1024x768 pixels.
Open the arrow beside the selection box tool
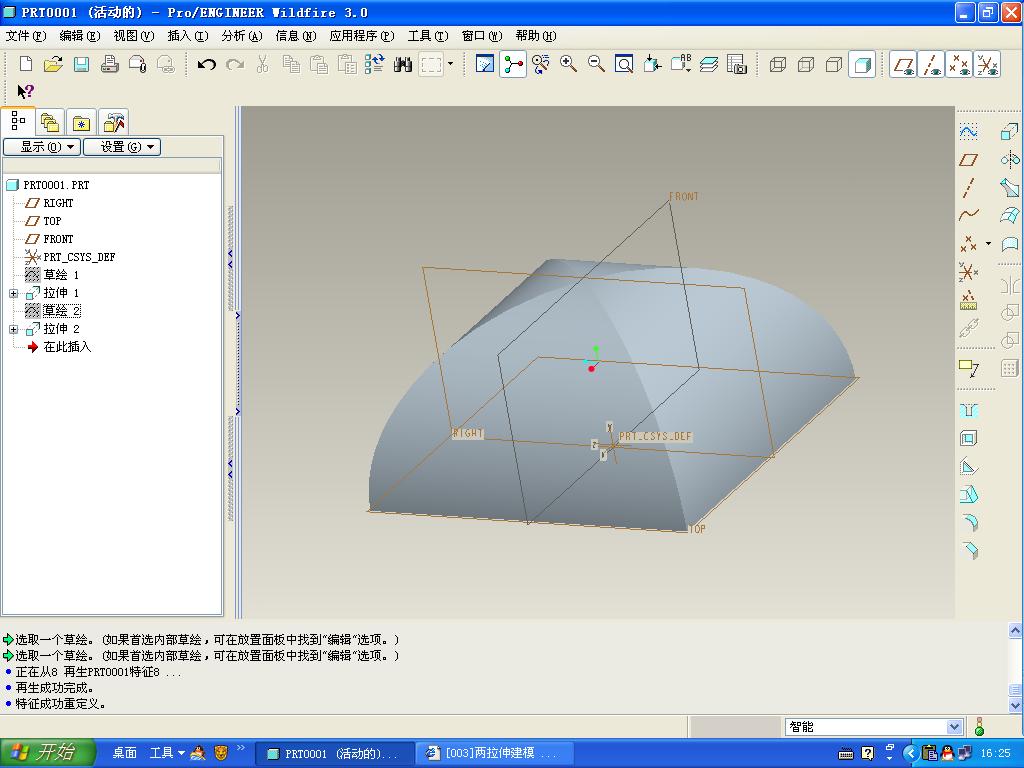(451, 64)
